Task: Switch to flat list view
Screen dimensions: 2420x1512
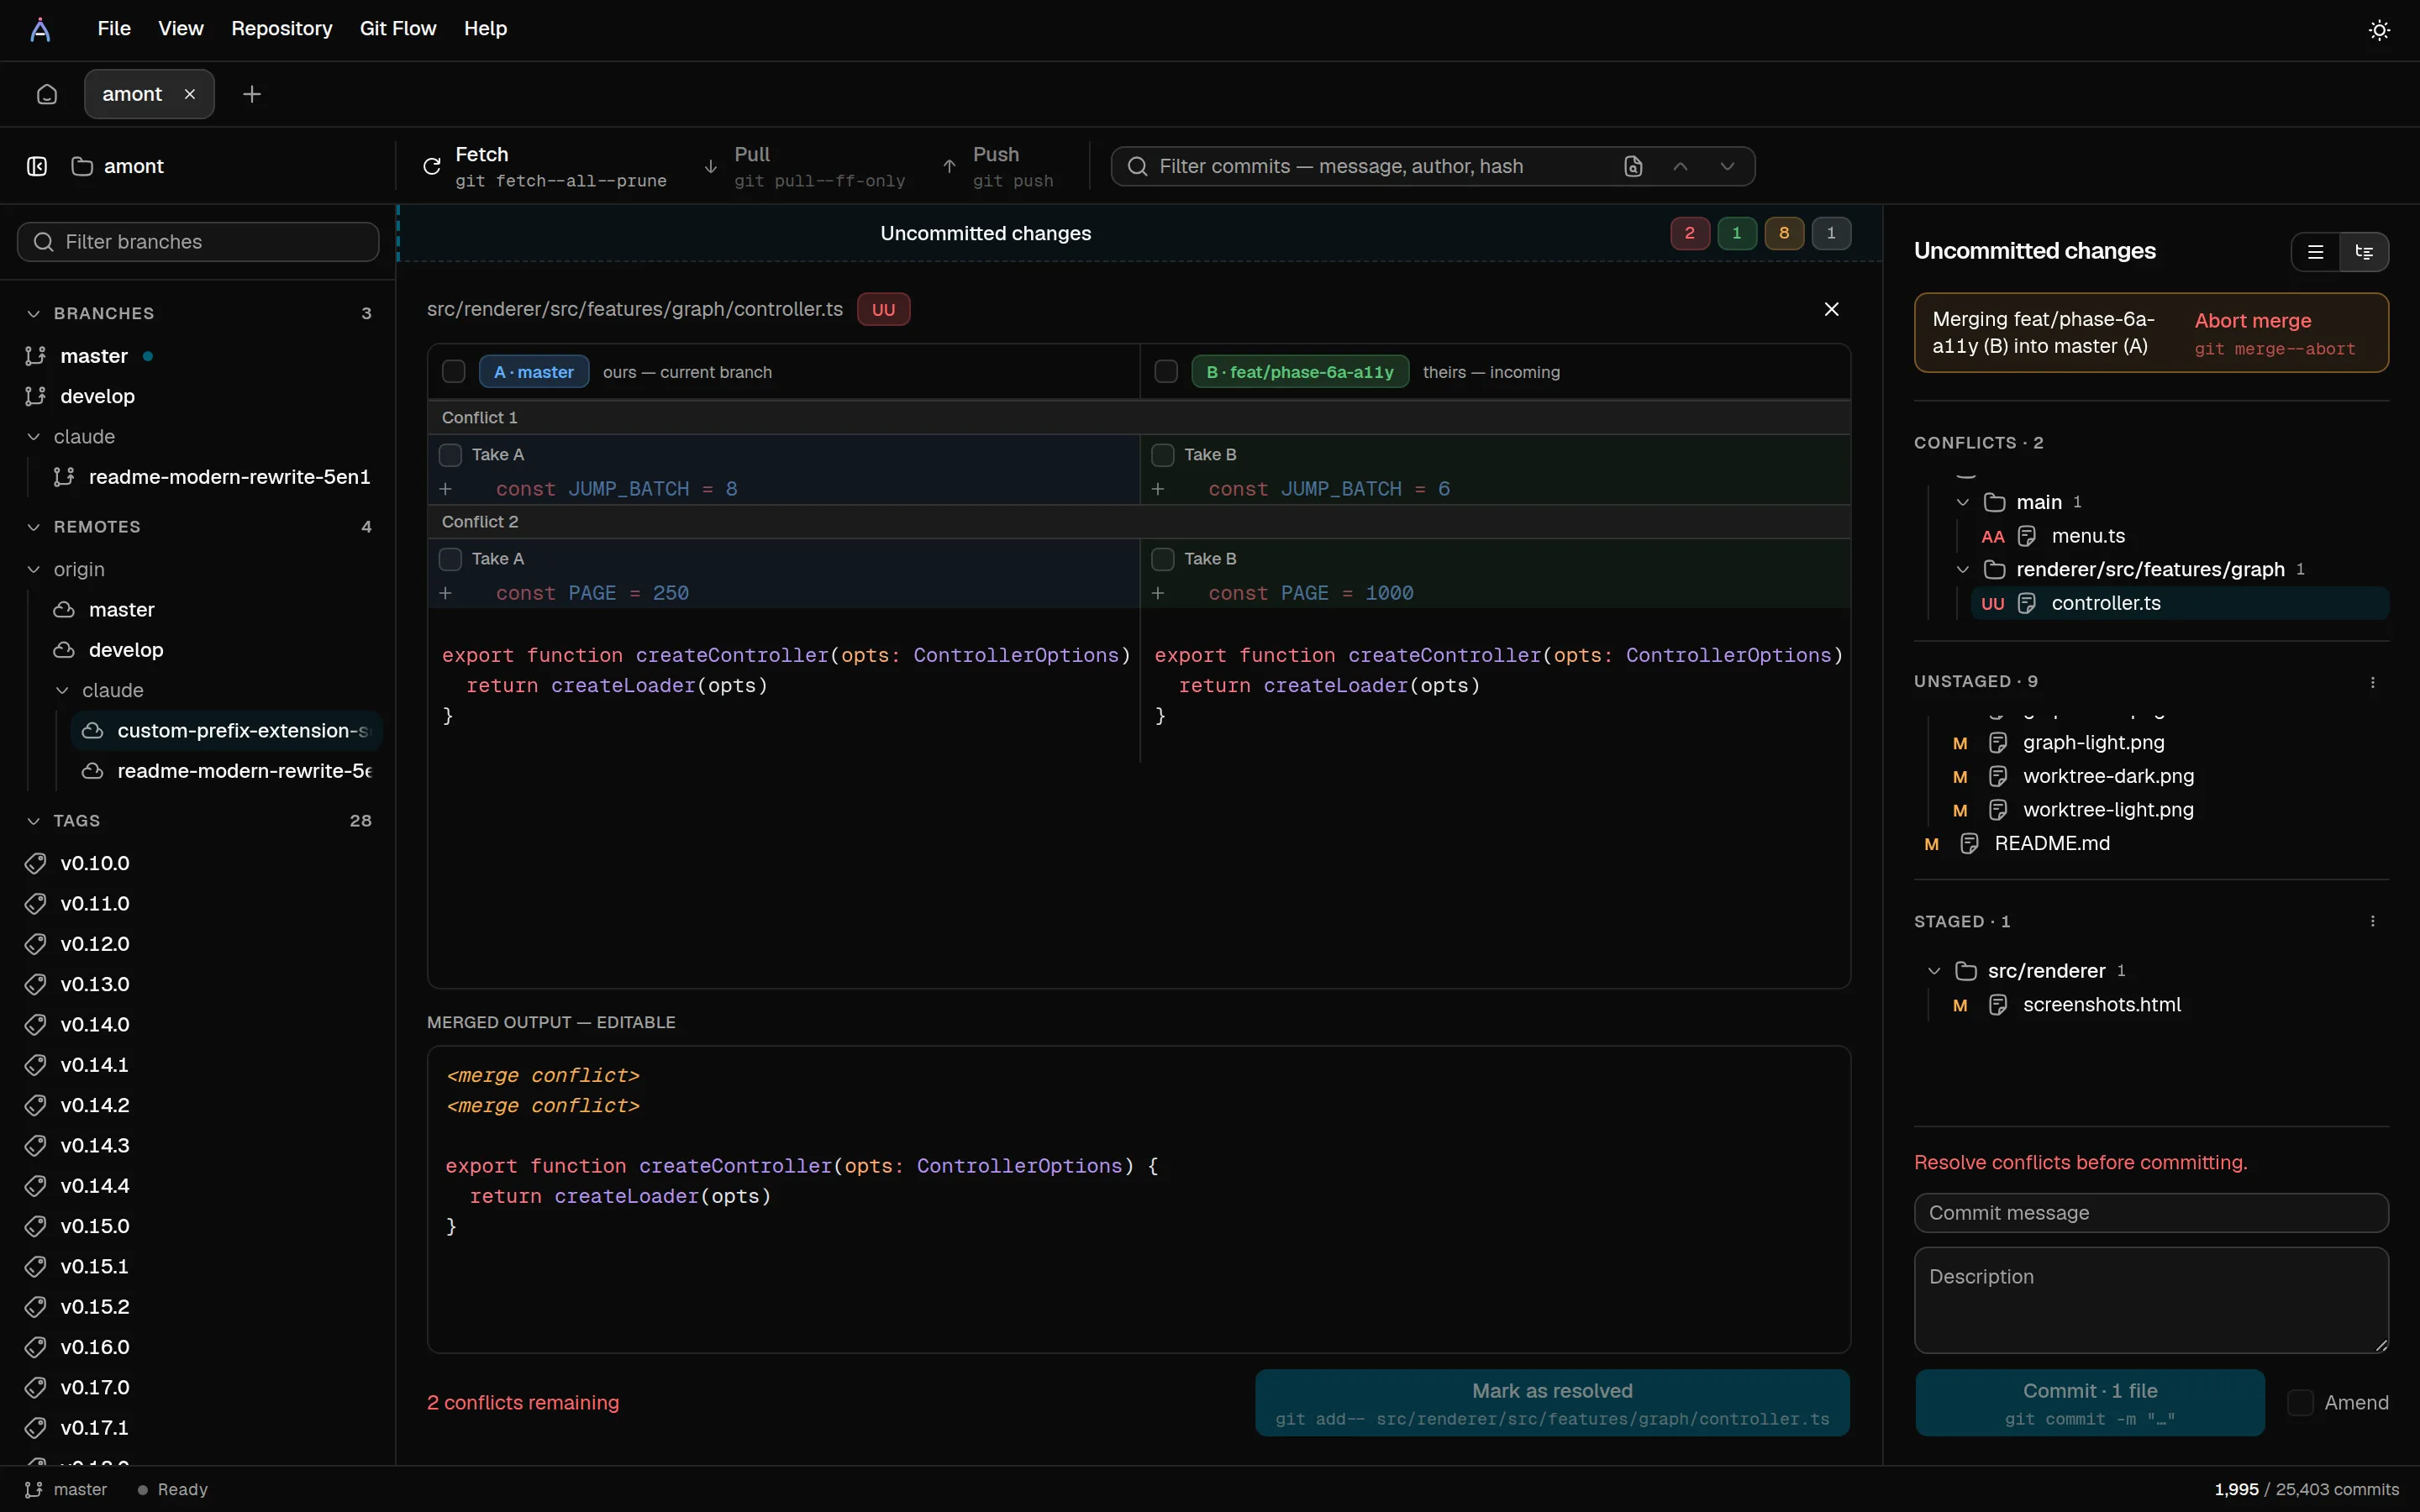Action: coord(2315,252)
